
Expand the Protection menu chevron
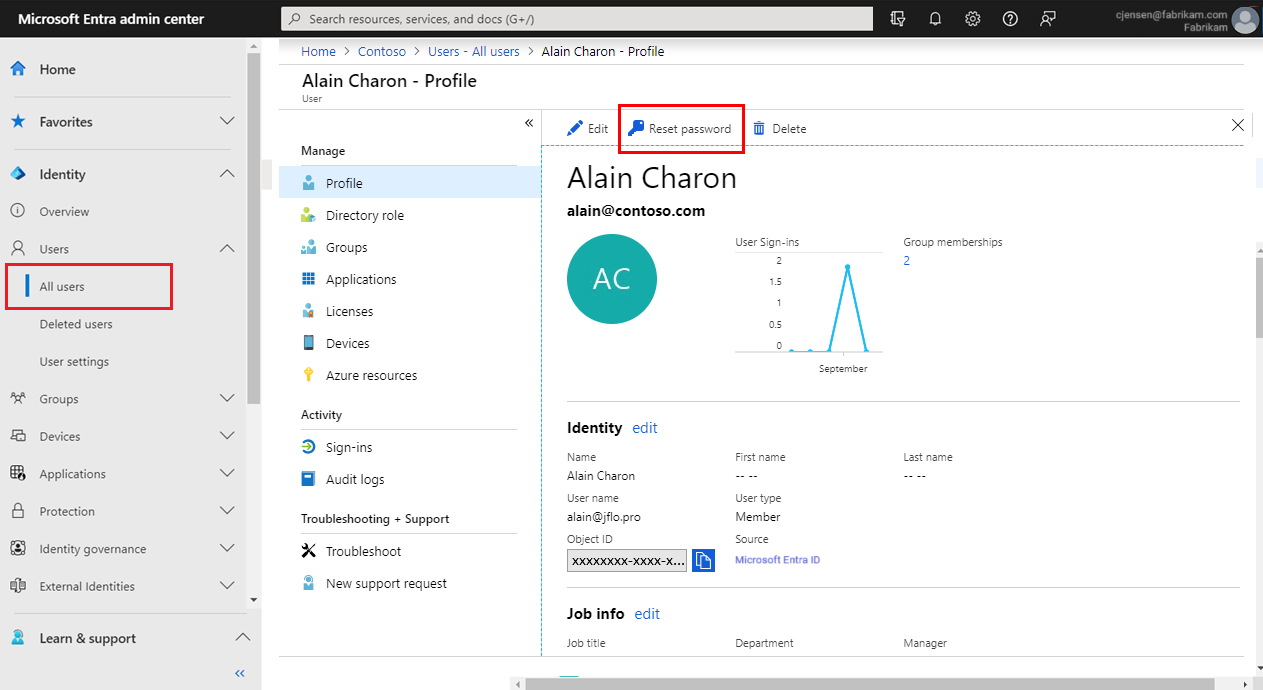click(x=227, y=511)
